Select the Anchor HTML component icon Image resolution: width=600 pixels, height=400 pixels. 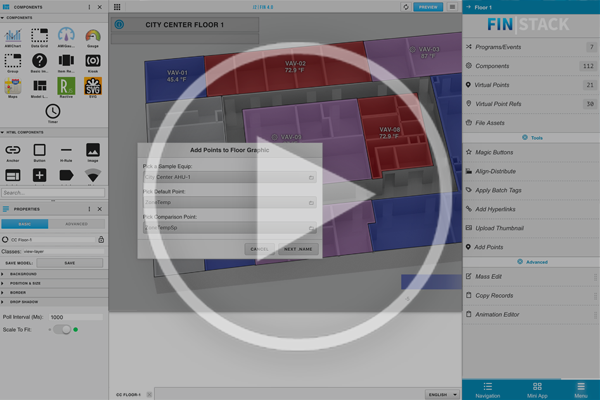point(13,150)
